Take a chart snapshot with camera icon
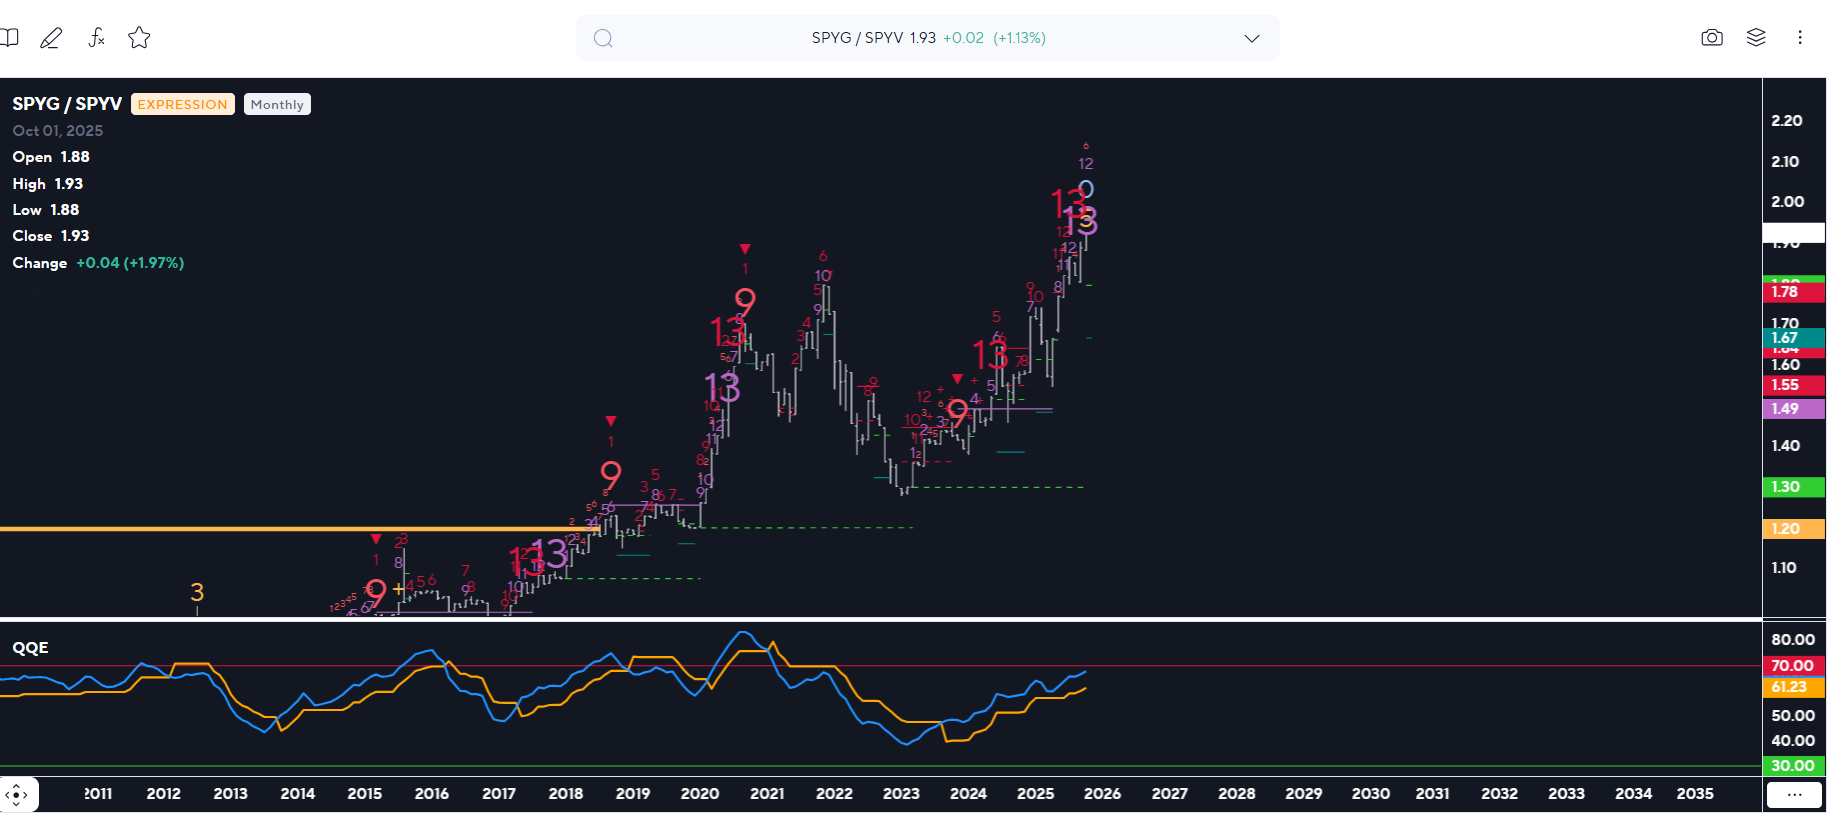This screenshot has width=1834, height=816. coord(1711,38)
